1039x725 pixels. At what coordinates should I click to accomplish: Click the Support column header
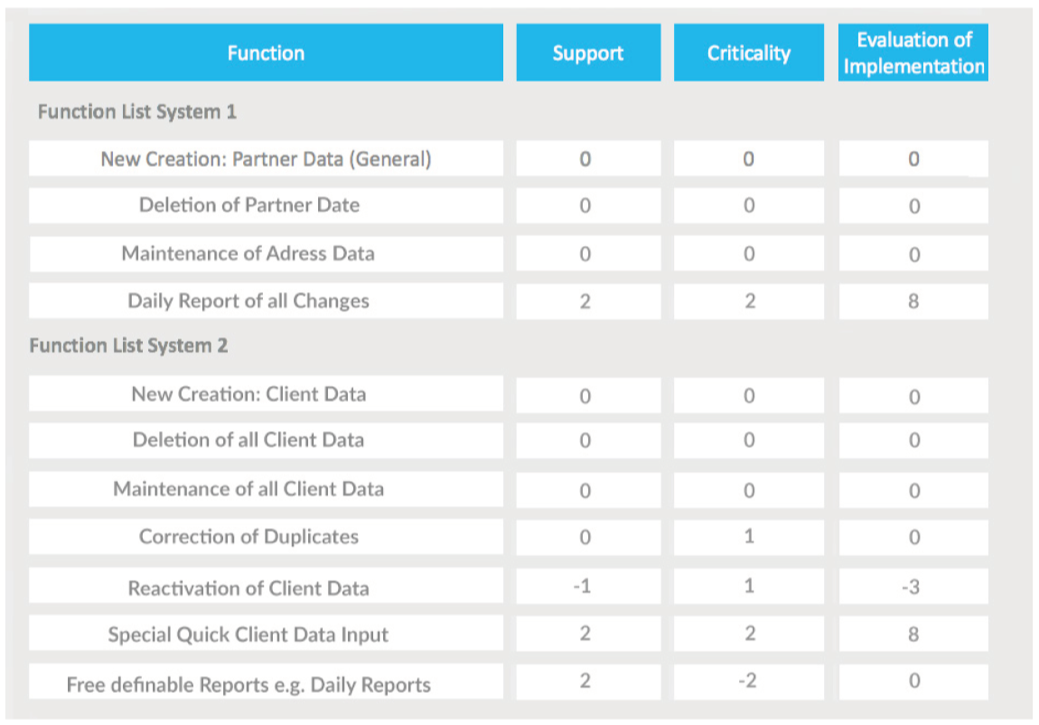tap(588, 52)
